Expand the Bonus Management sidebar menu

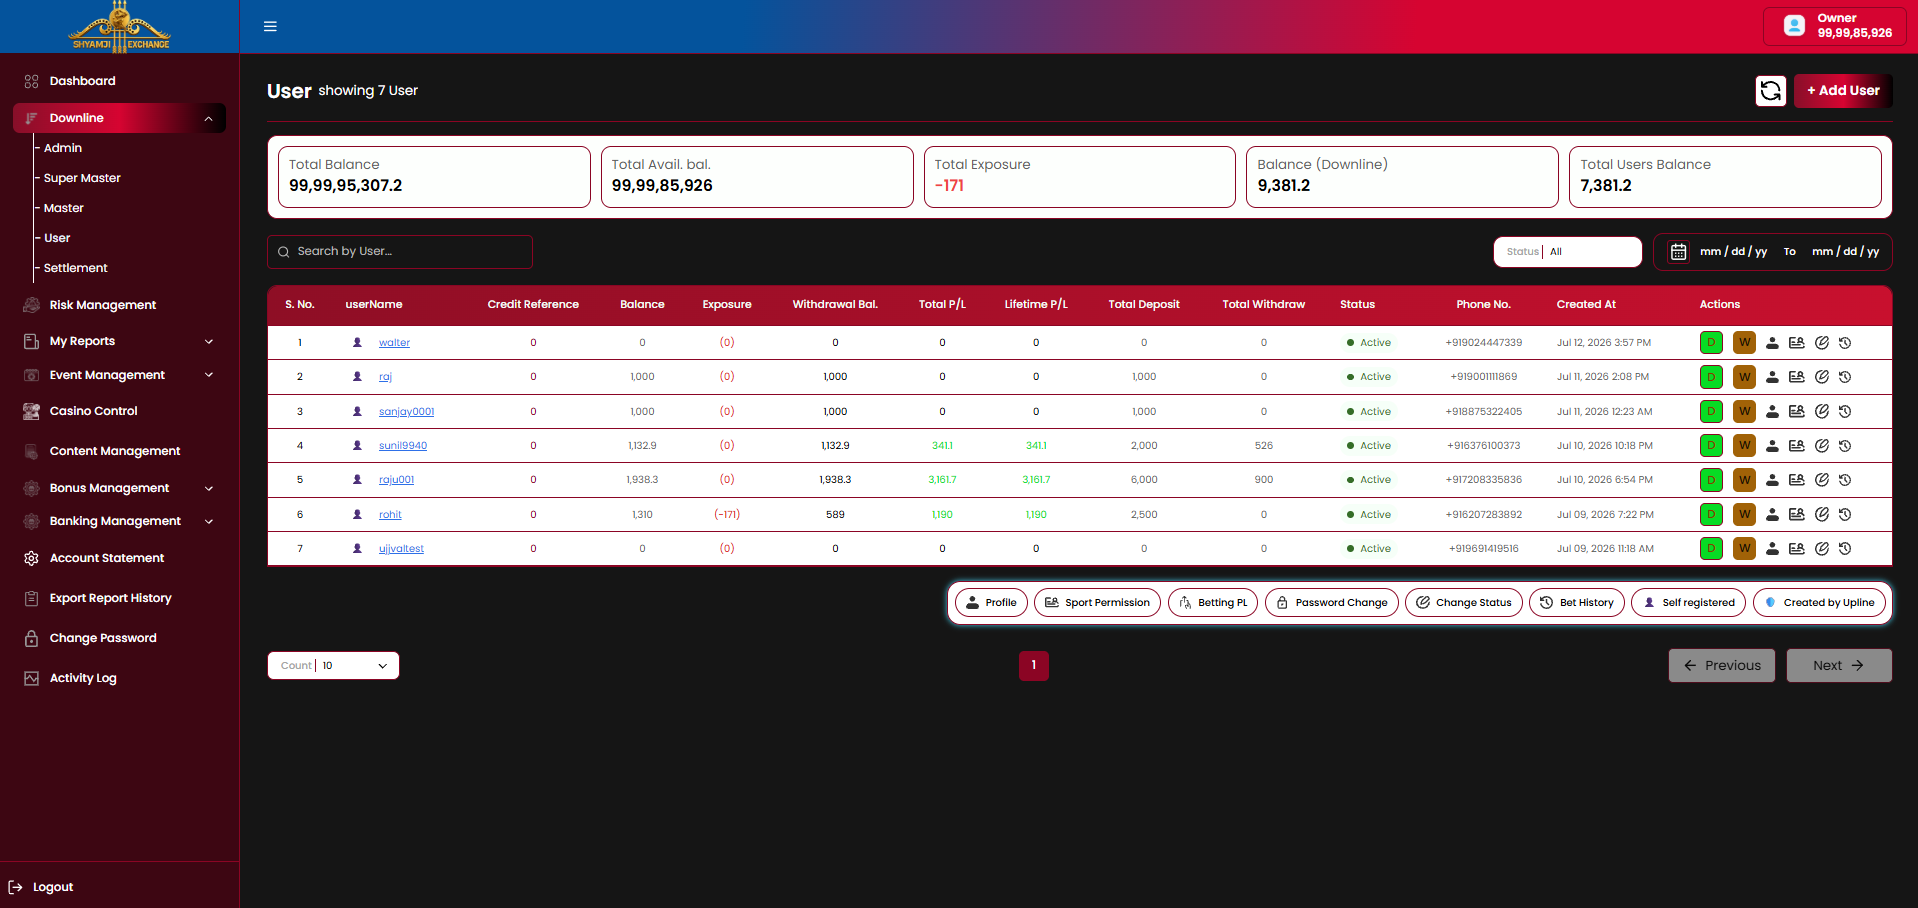tap(119, 488)
